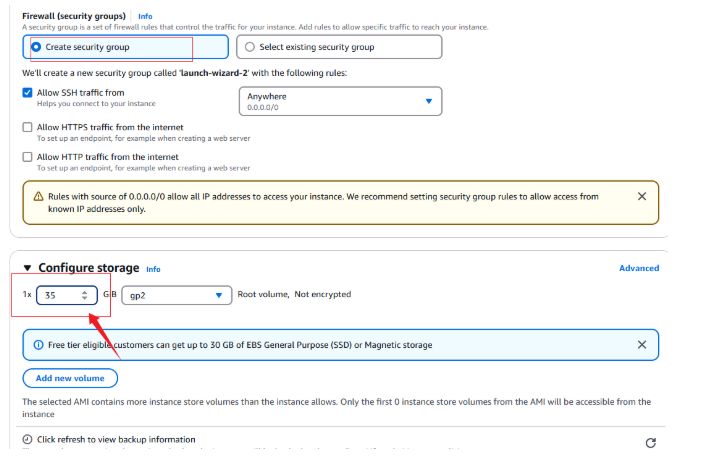Open the Configure storage Info link
702x457 pixels.
pos(153,269)
